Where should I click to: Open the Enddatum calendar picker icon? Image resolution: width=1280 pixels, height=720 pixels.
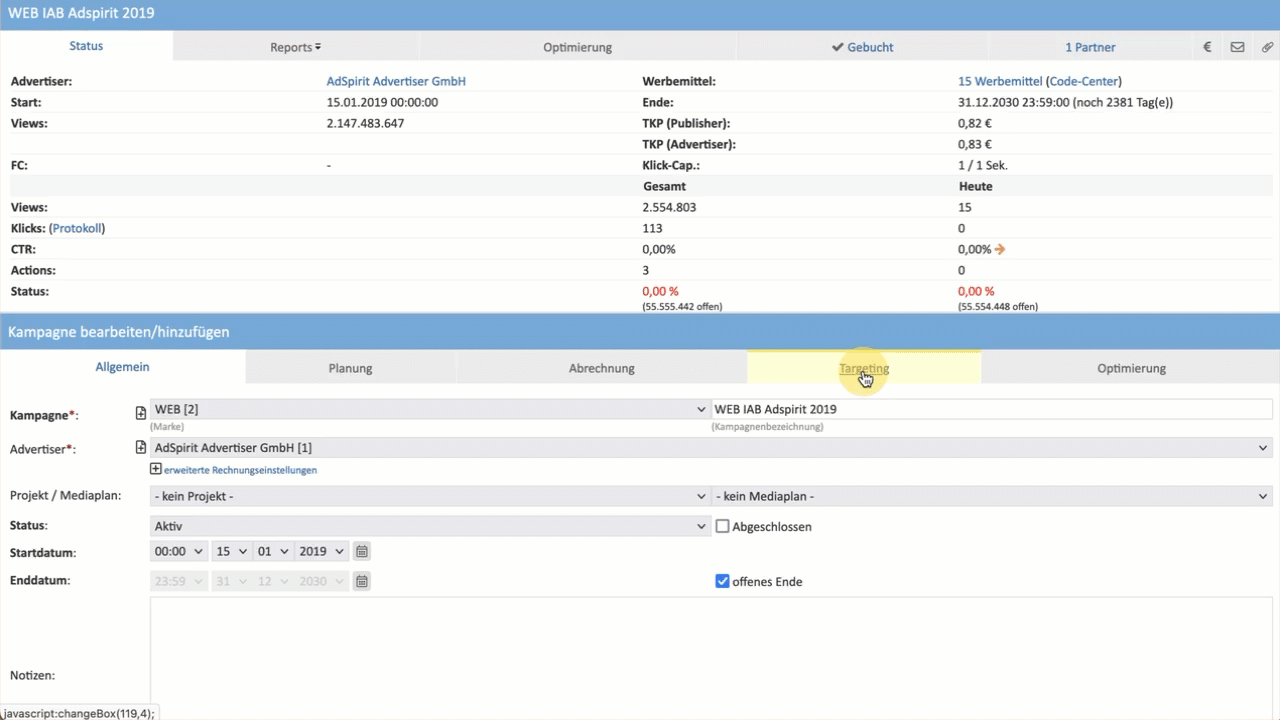[x=362, y=581]
